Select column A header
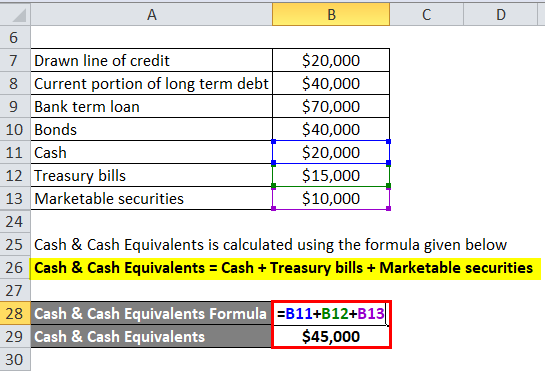545x371 pixels. [x=152, y=15]
